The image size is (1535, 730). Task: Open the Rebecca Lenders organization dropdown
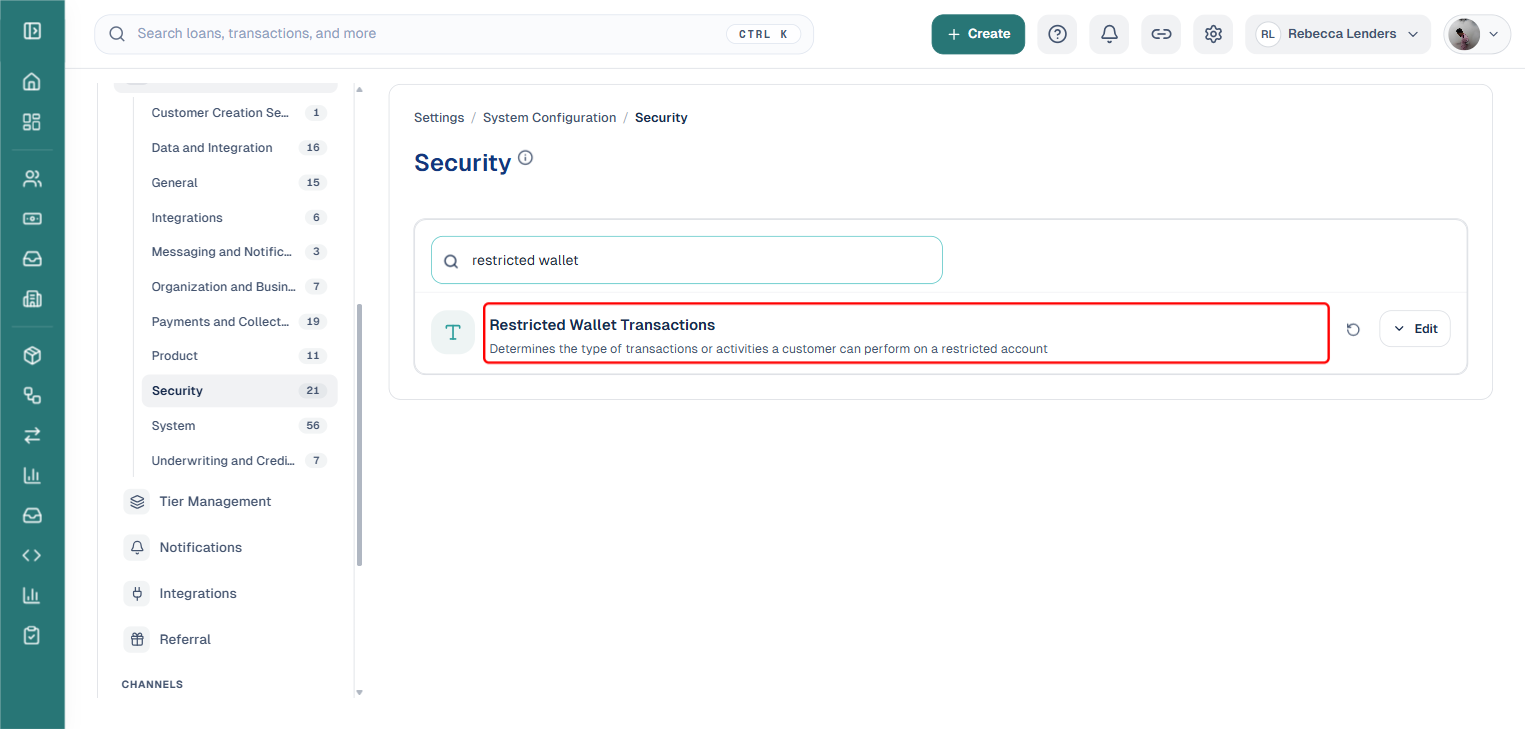[1338, 34]
